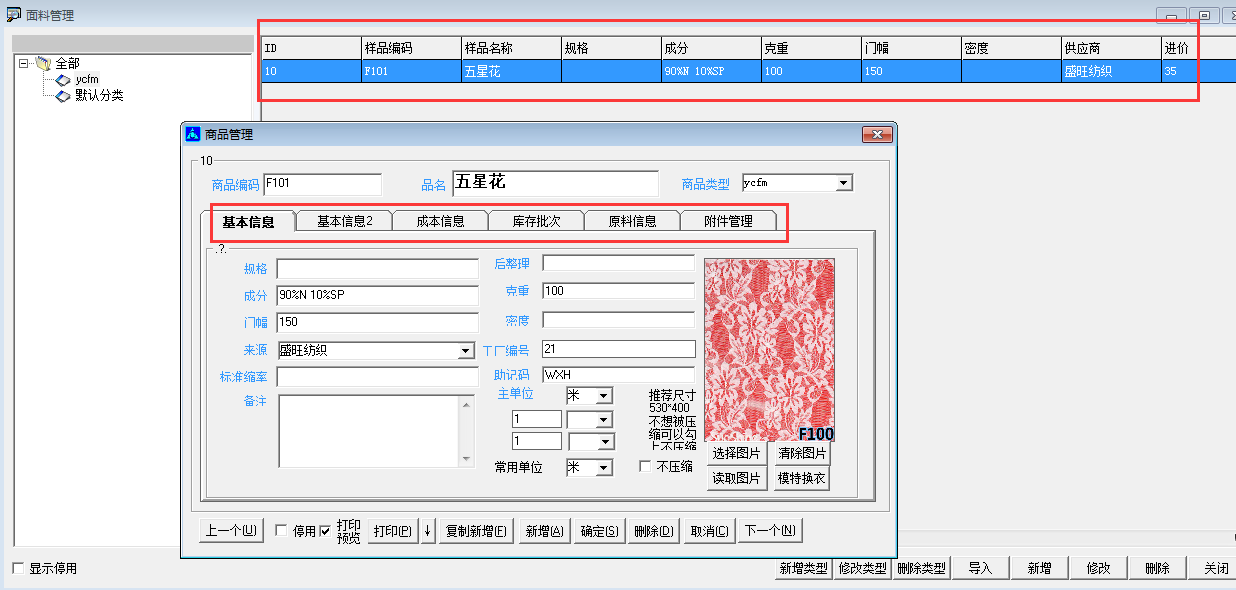Click the 供应商 column header
The image size is (1236, 590).
(x=1111, y=48)
